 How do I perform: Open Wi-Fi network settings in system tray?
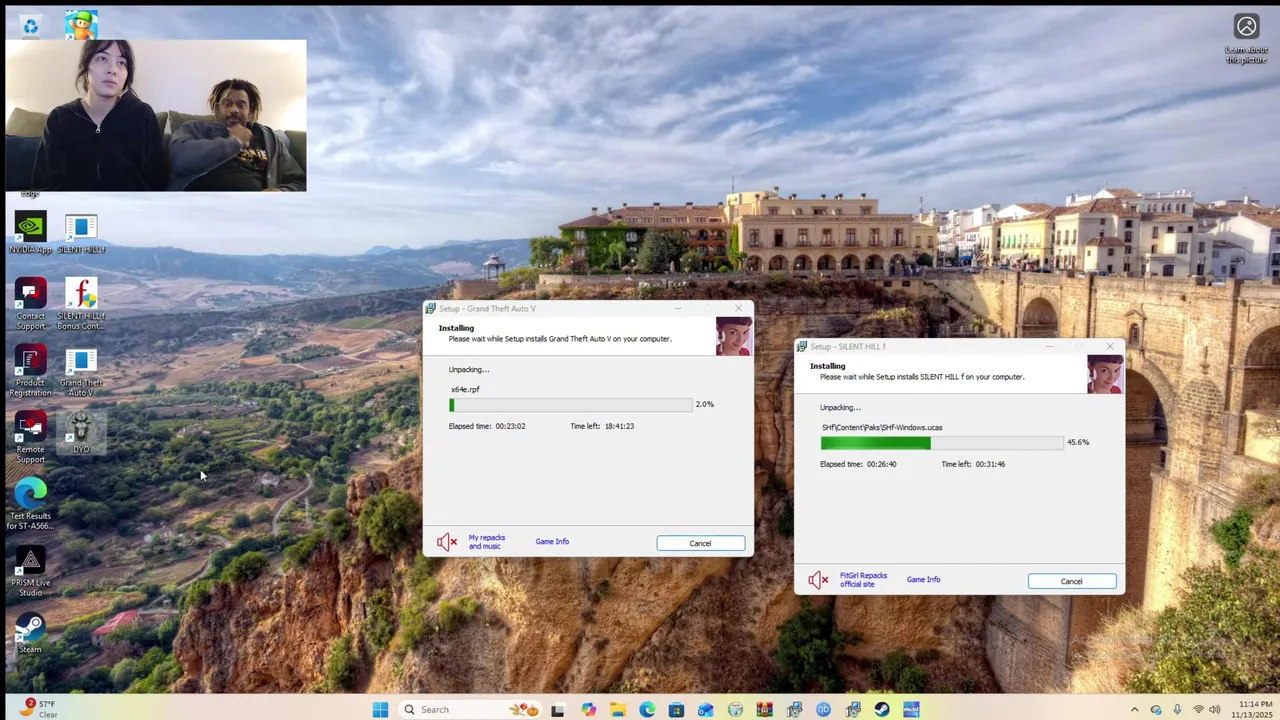point(1198,710)
